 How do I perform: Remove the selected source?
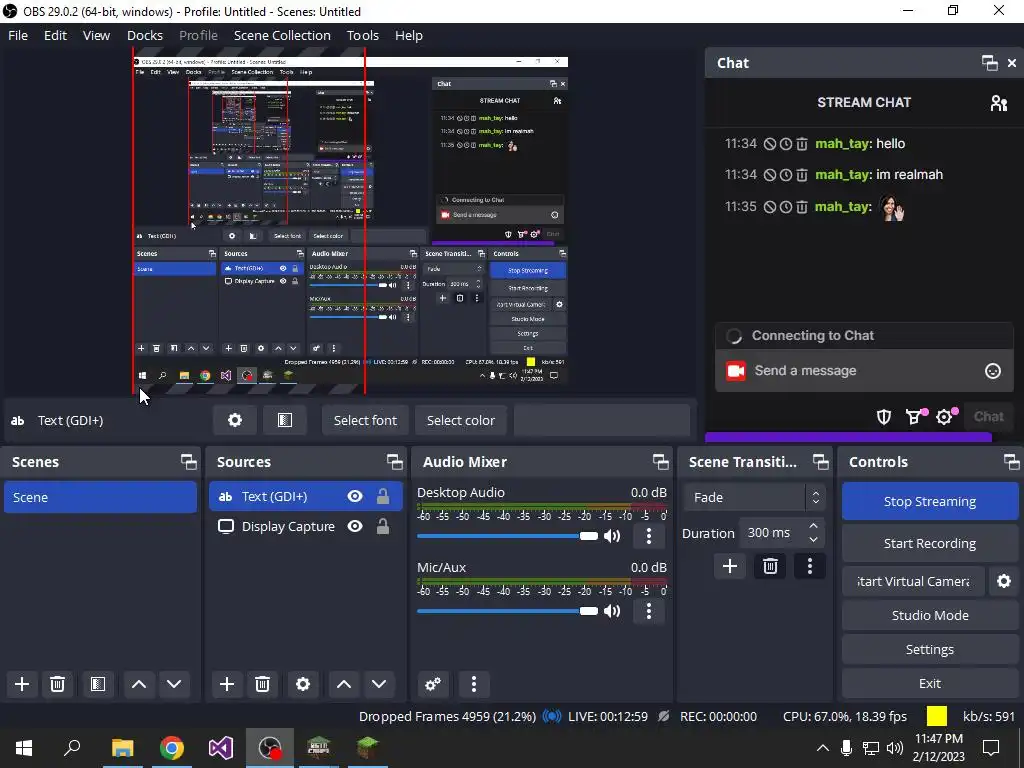pyautogui.click(x=263, y=684)
